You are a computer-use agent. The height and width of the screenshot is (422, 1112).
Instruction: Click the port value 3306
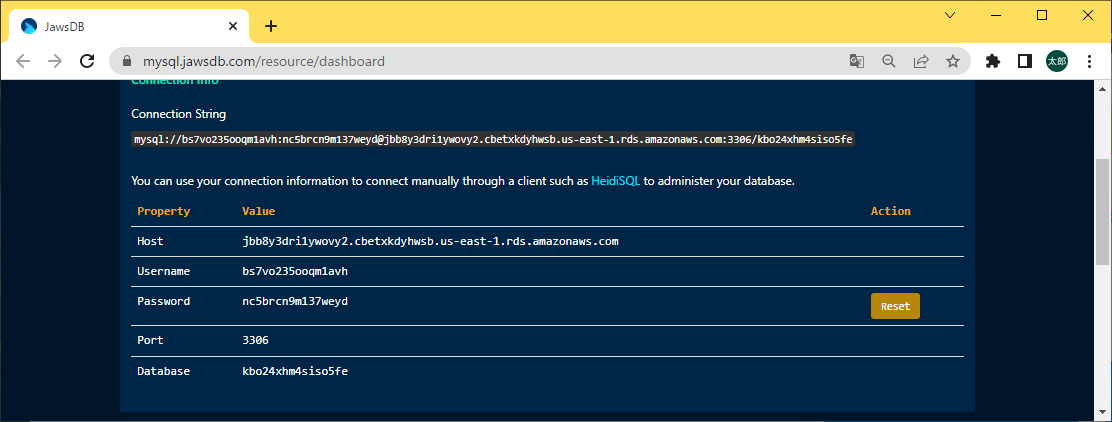coord(255,340)
